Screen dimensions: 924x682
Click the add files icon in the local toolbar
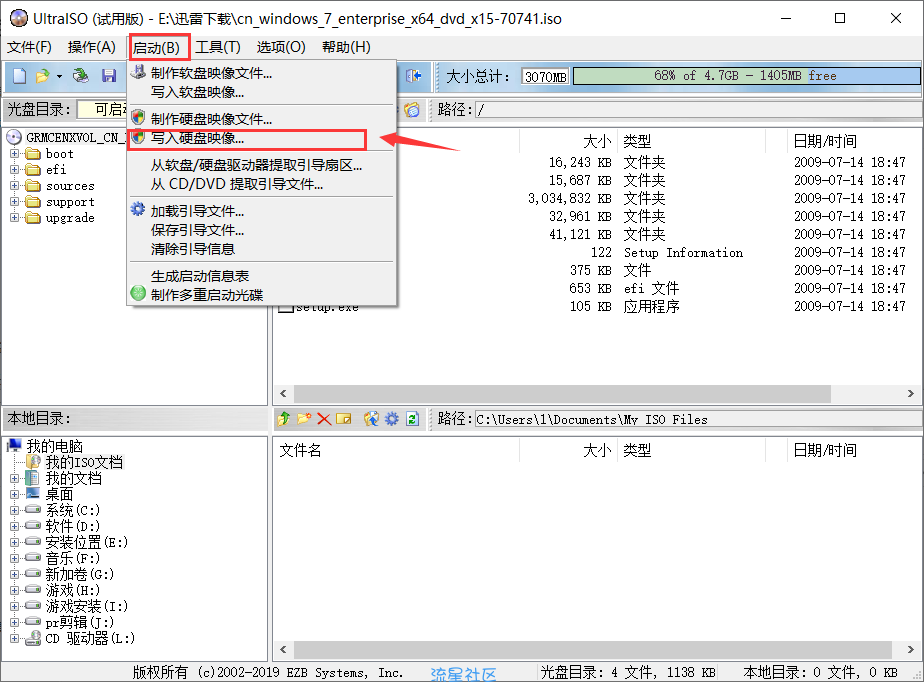point(371,419)
